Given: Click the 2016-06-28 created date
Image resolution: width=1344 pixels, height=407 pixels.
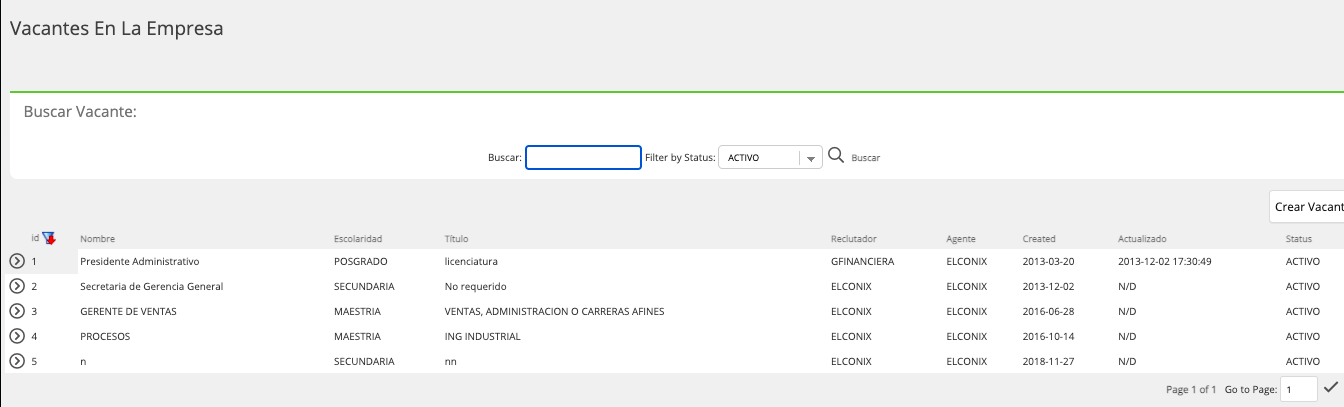Looking at the screenshot, I should tap(1048, 311).
